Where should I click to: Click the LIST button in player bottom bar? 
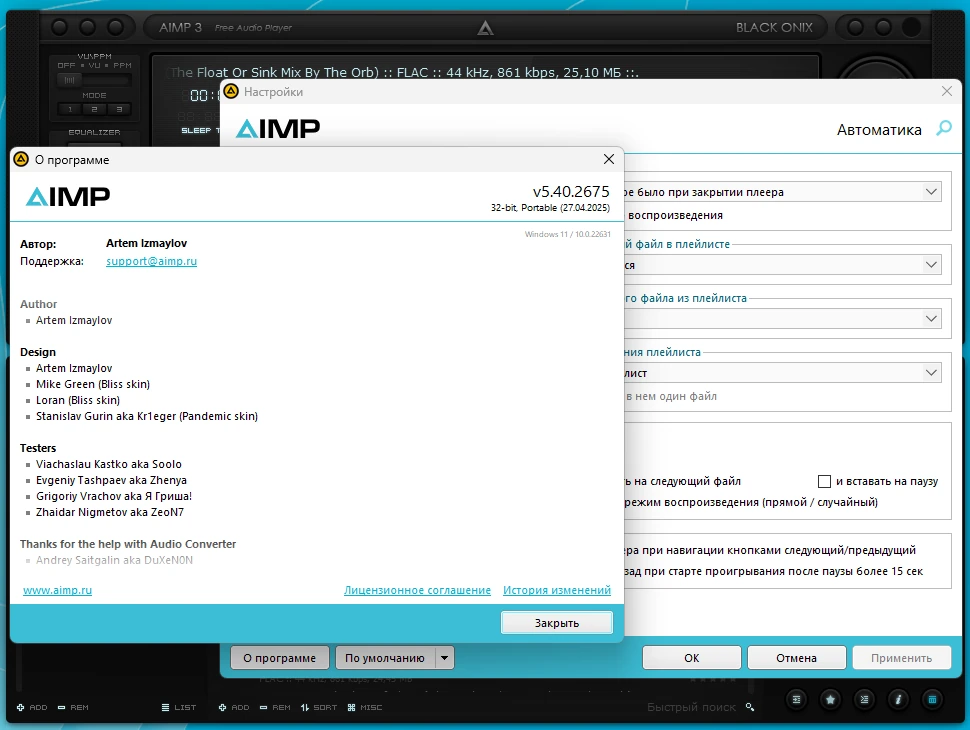click(x=179, y=707)
